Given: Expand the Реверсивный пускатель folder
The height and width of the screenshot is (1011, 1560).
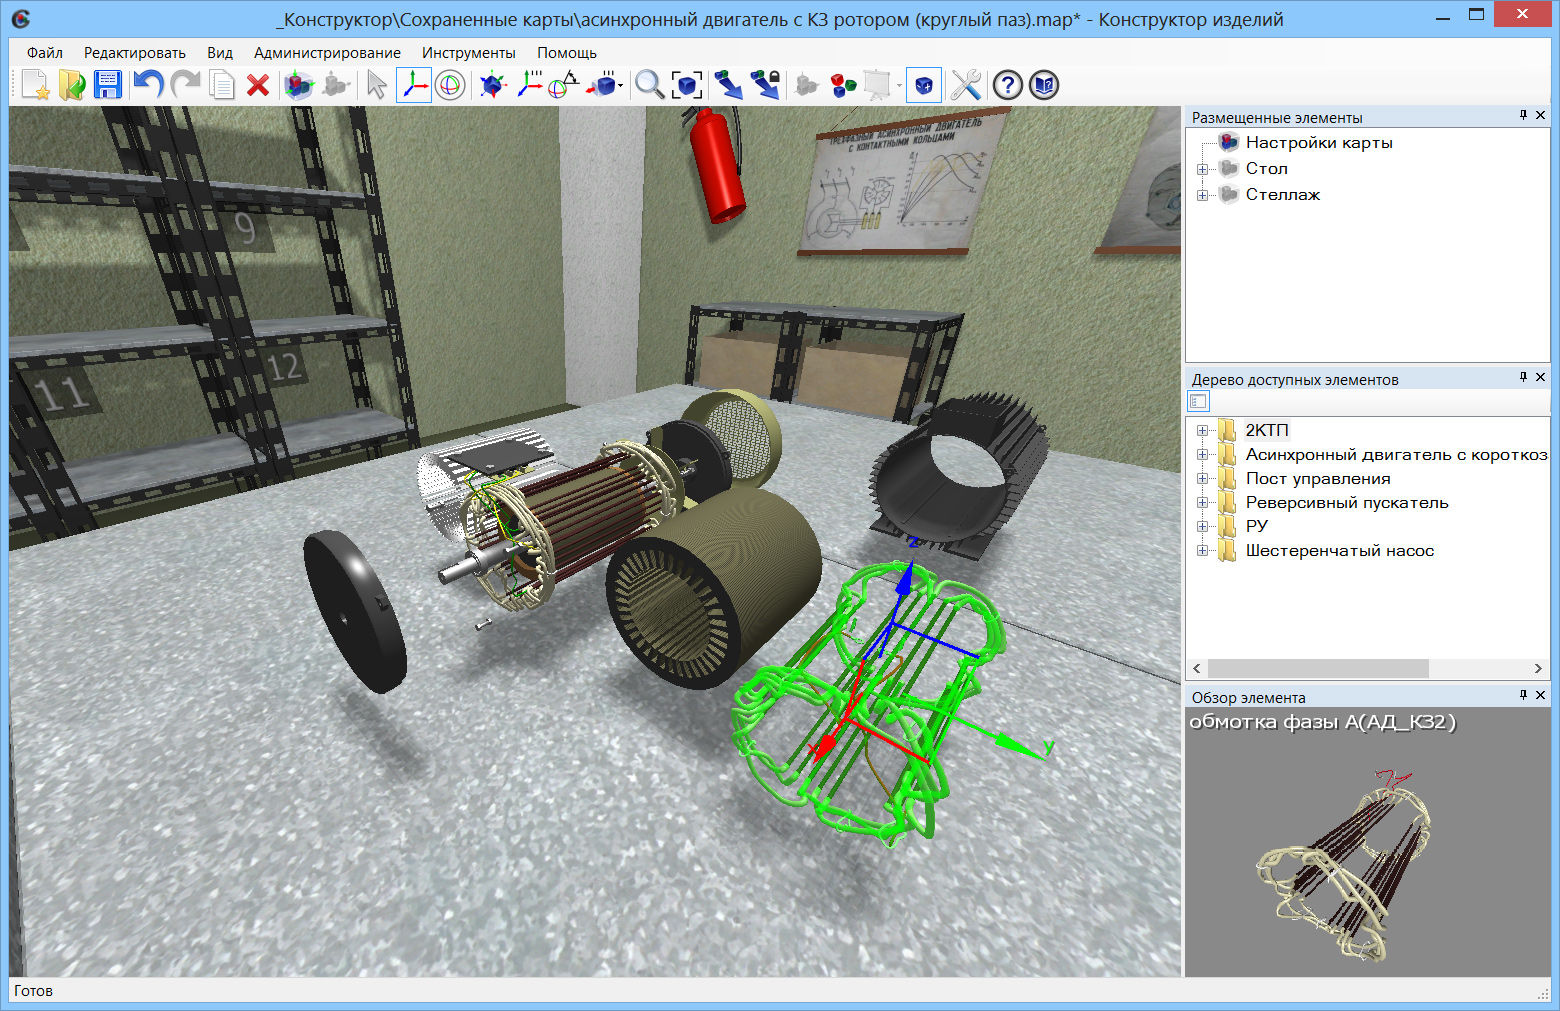Looking at the screenshot, I should point(1202,503).
